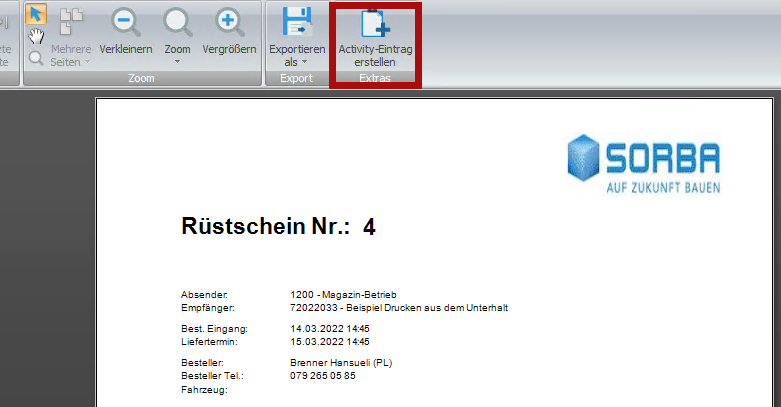Click the Besteller Tel.: label
Viewport: 781px width, 407px height.
point(212,376)
